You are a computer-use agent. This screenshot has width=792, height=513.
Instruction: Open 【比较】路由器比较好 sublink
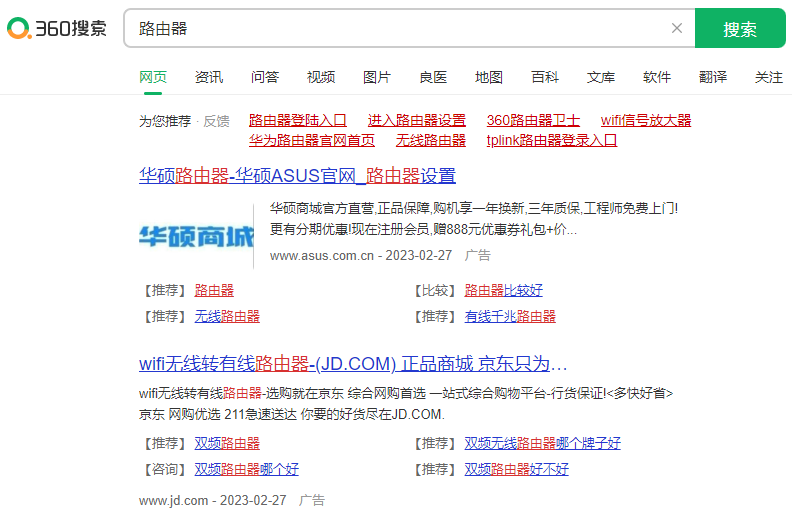tap(504, 290)
